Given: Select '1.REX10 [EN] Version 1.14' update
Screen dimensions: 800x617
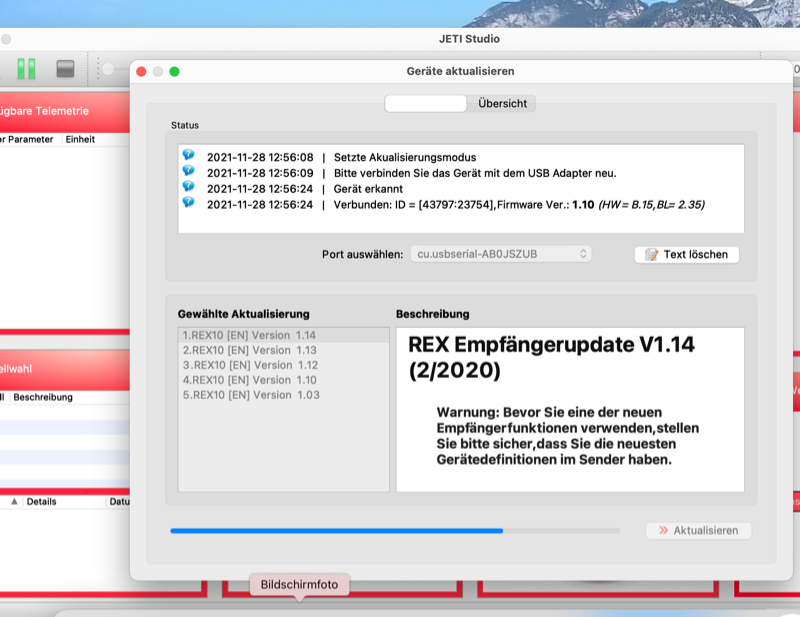Looking at the screenshot, I should (283, 335).
